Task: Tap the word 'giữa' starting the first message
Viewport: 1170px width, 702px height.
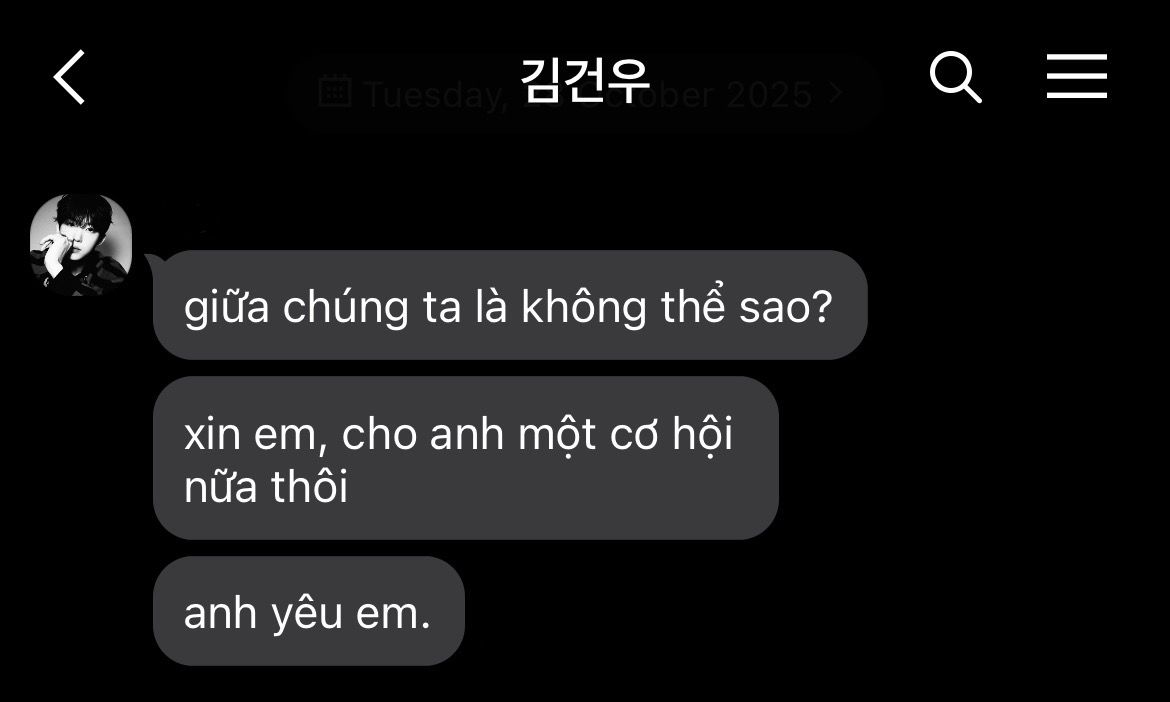Action: coord(226,307)
